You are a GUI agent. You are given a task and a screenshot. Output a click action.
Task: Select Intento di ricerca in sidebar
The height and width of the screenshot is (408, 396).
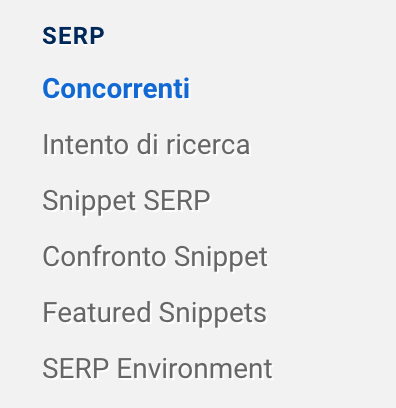pos(146,145)
